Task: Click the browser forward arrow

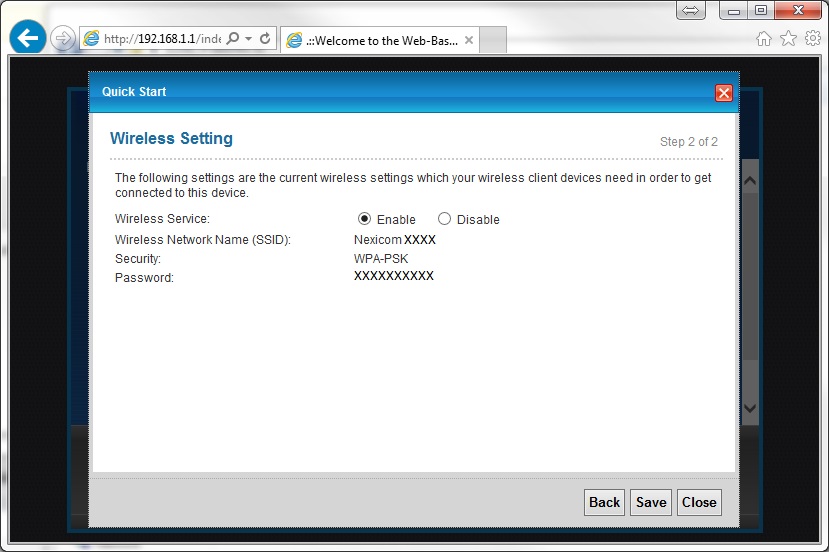Action: tap(62, 38)
